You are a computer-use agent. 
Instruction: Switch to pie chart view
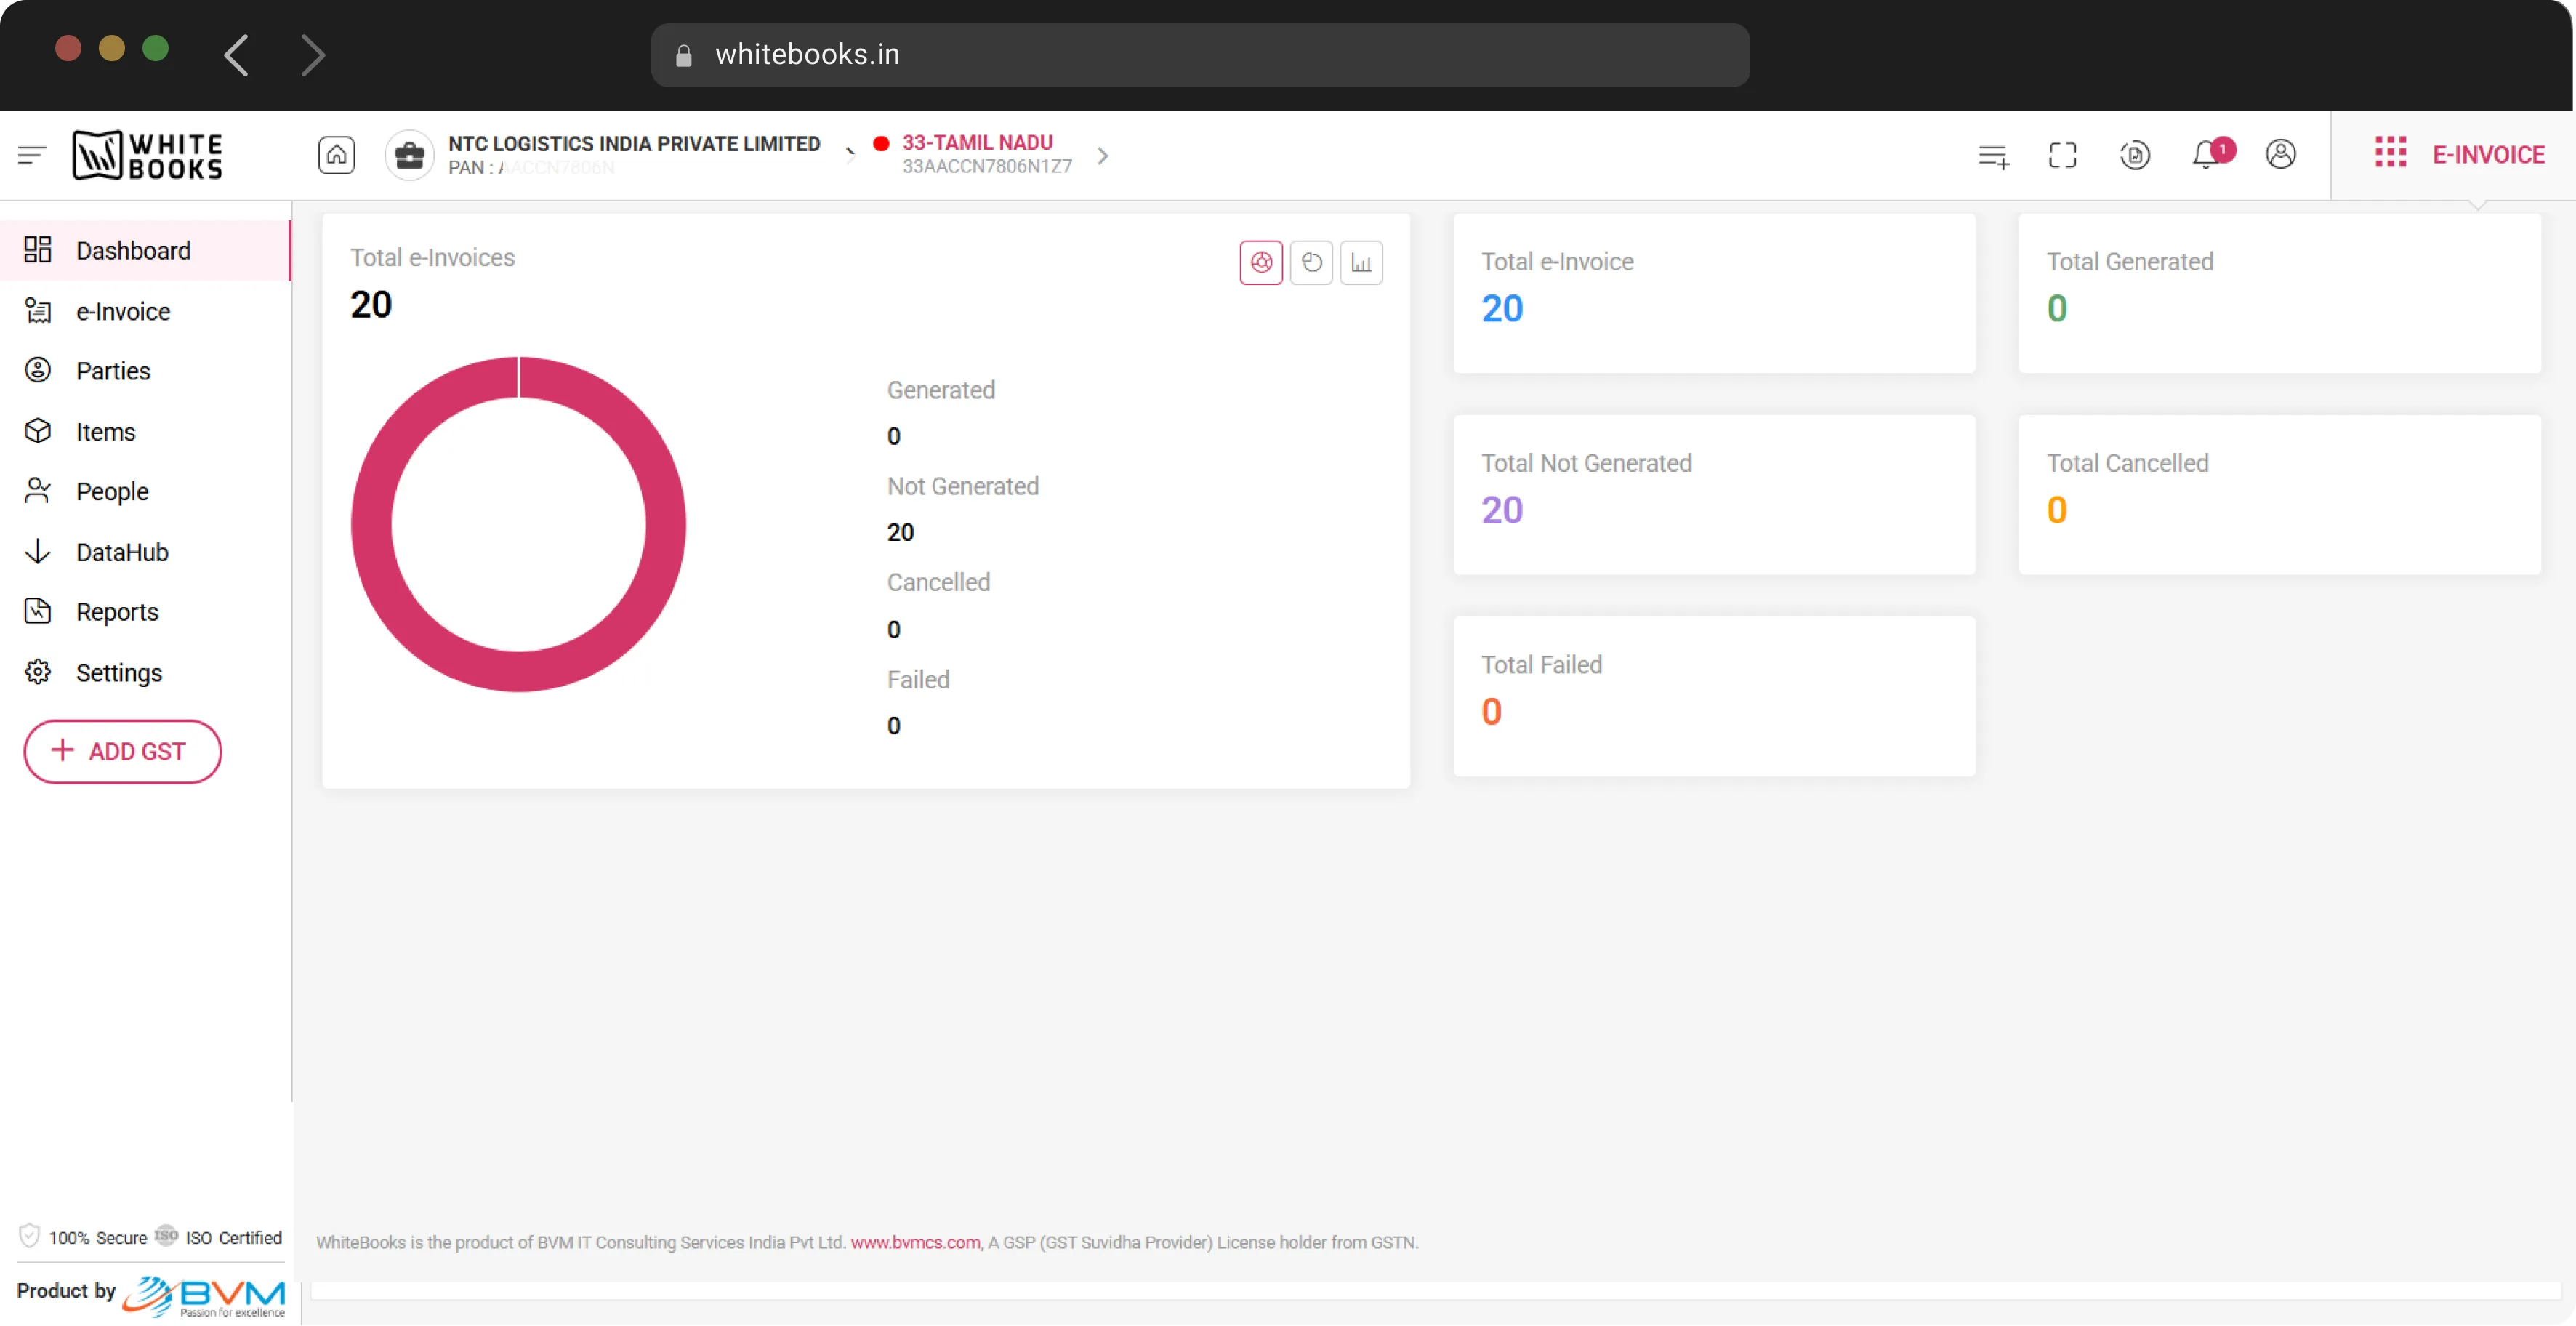coord(1311,263)
